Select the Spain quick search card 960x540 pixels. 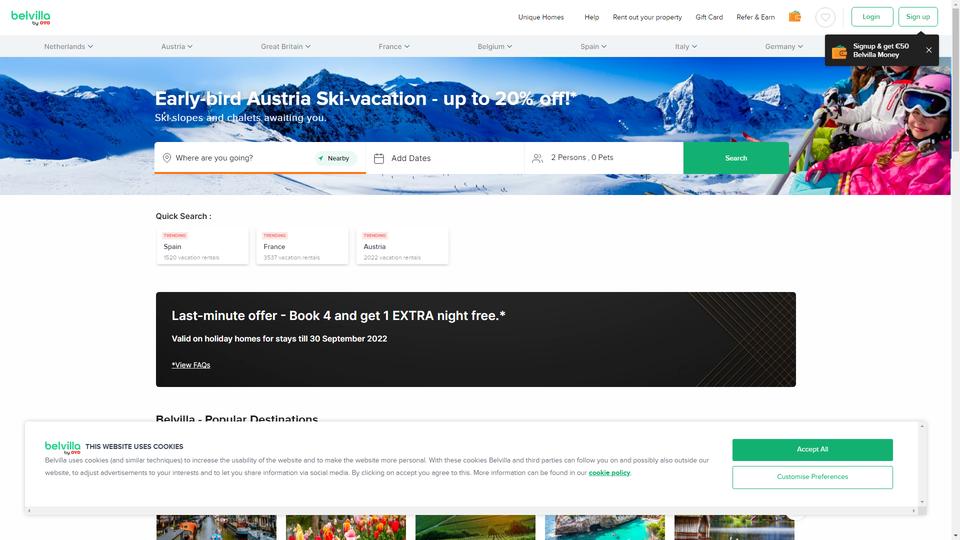[203, 246]
